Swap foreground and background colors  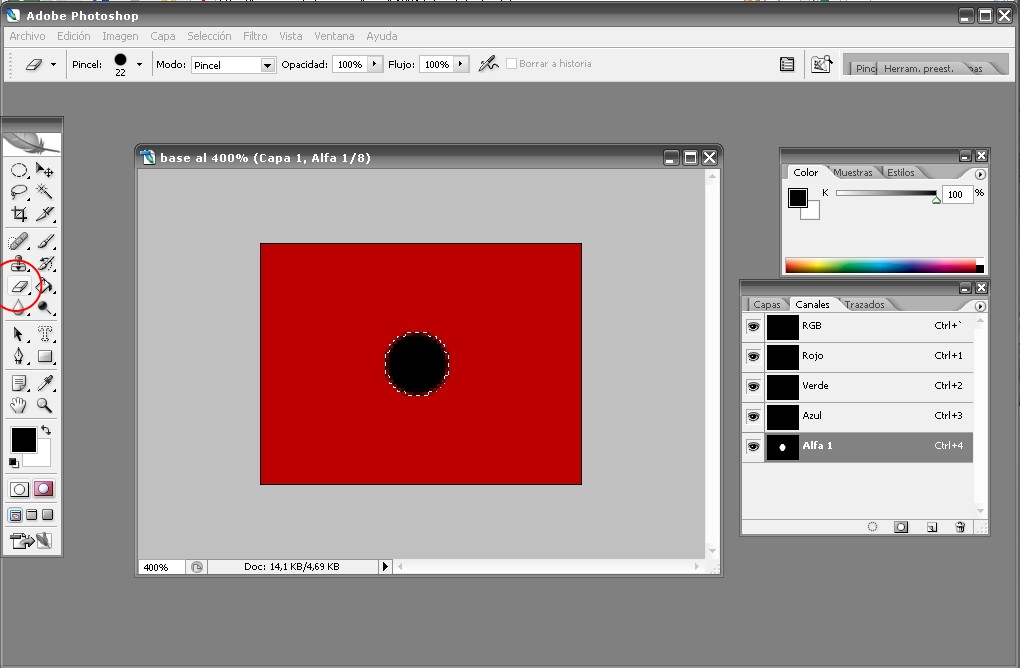point(46,430)
